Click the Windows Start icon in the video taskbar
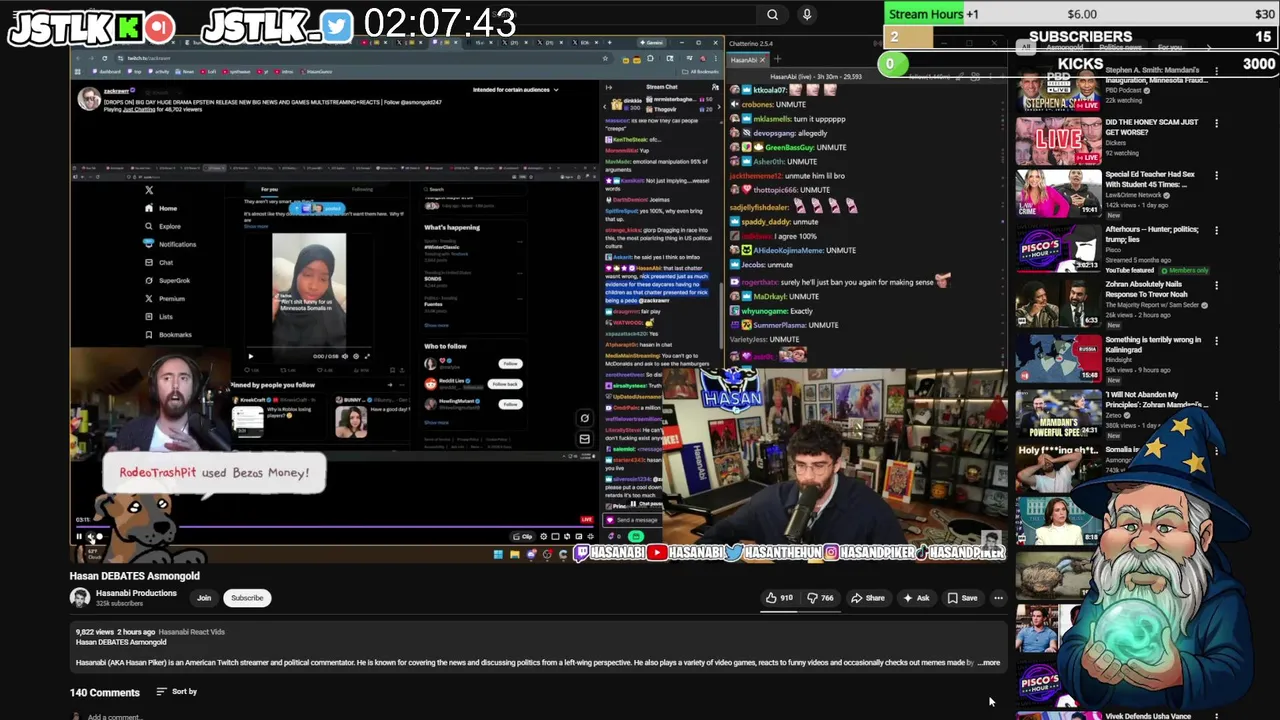Image resolution: width=1280 pixels, height=720 pixels. point(498,553)
